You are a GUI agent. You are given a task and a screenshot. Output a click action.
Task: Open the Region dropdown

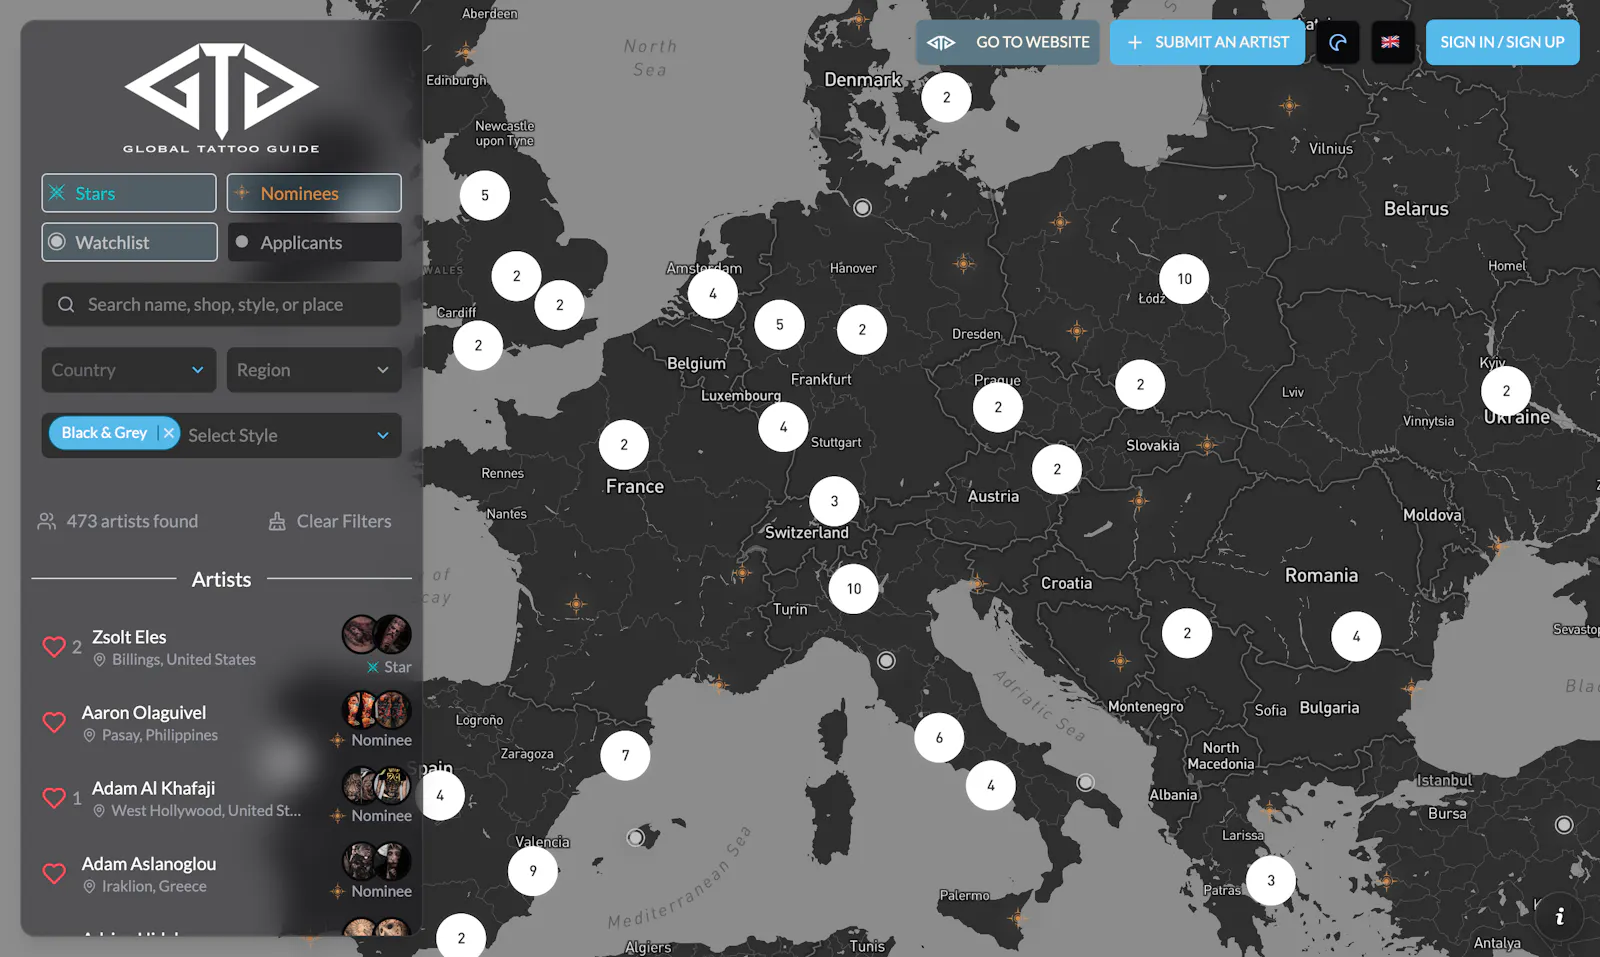point(314,370)
